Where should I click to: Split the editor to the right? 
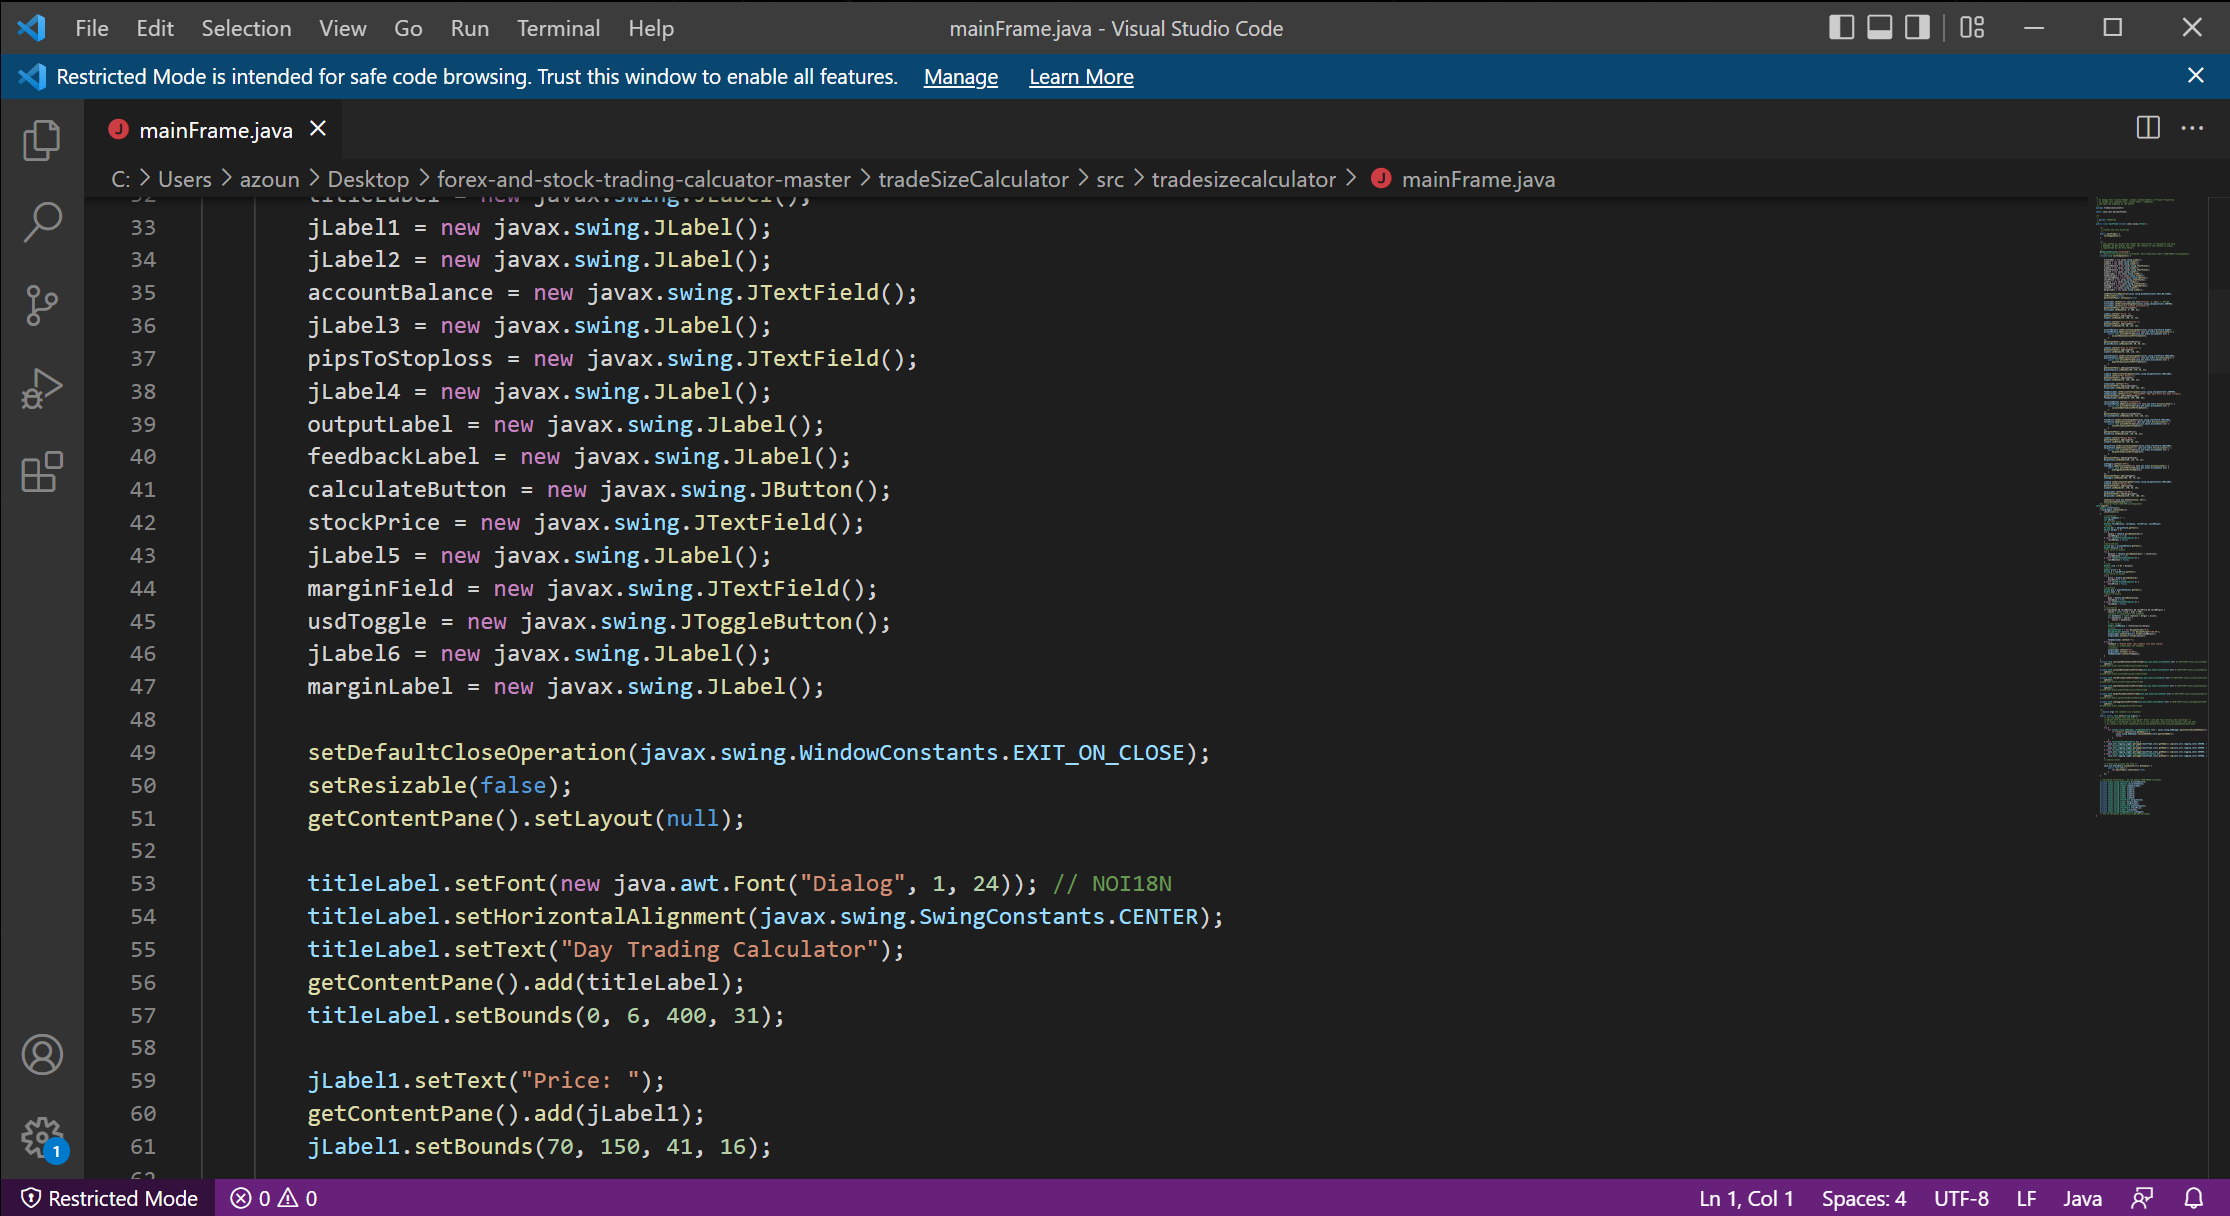[2148, 128]
